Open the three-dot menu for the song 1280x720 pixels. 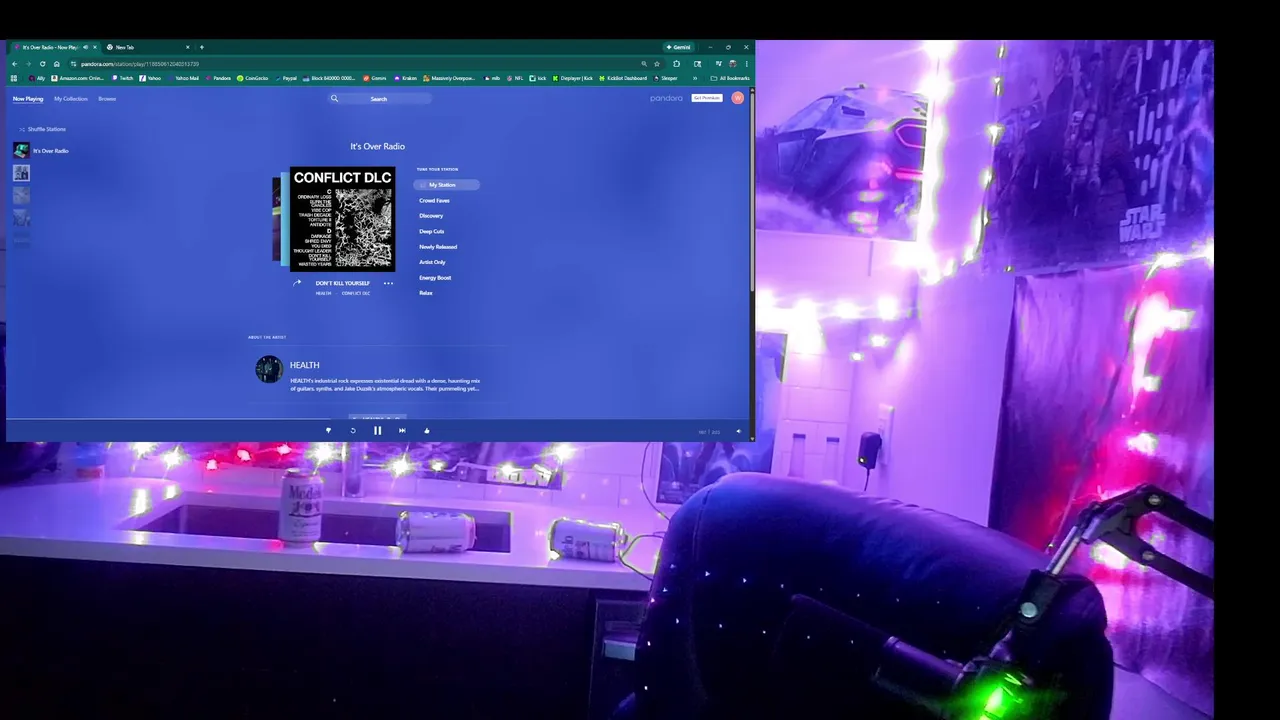[388, 283]
